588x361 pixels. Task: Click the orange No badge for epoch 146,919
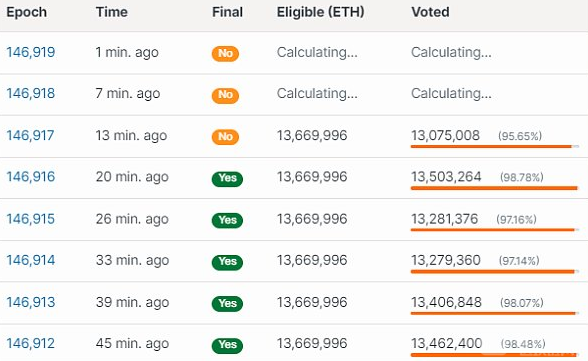[225, 53]
